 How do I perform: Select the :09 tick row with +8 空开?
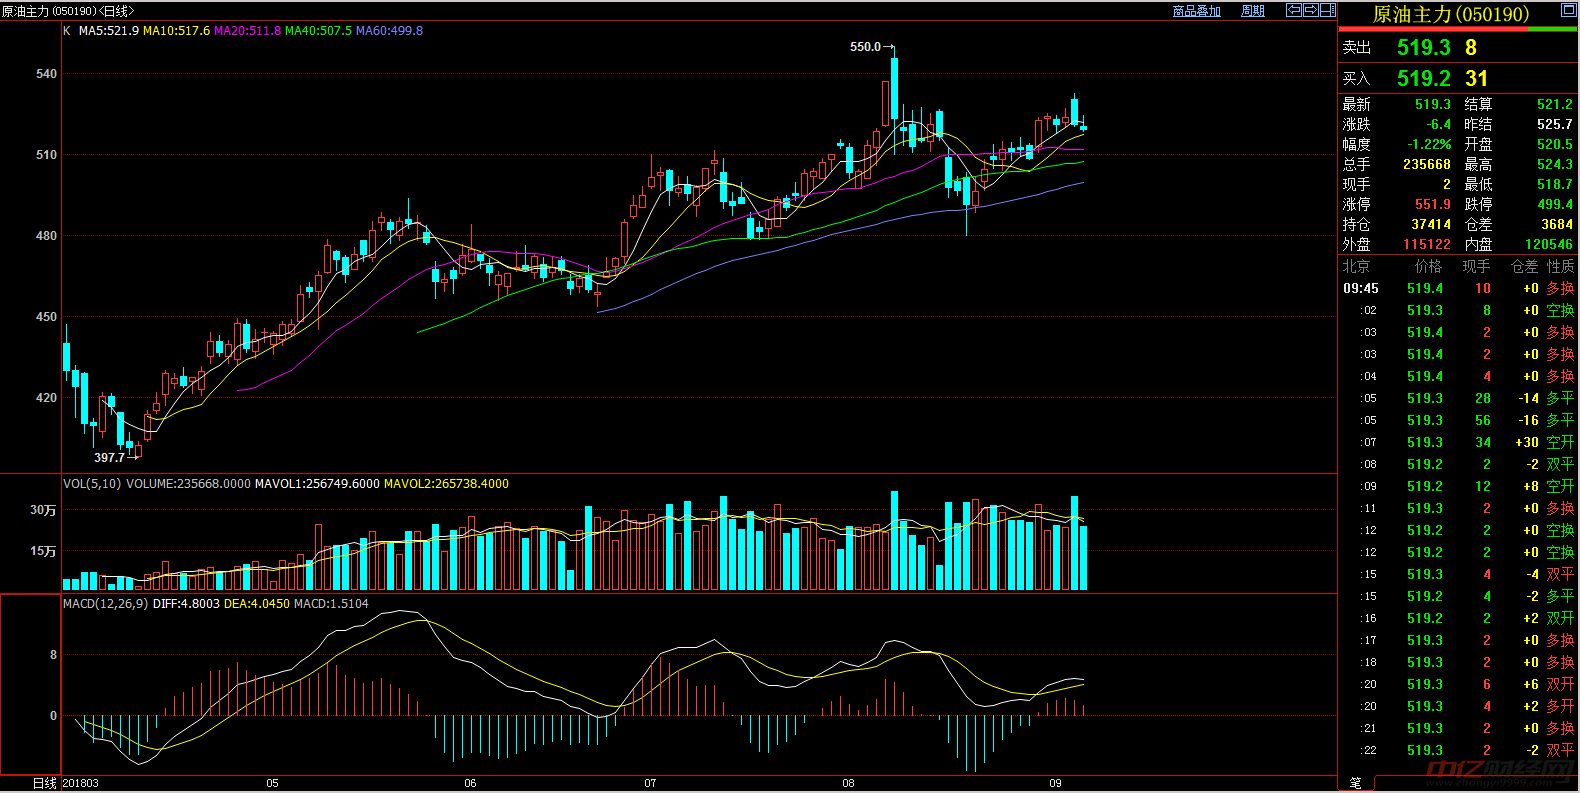click(1458, 486)
